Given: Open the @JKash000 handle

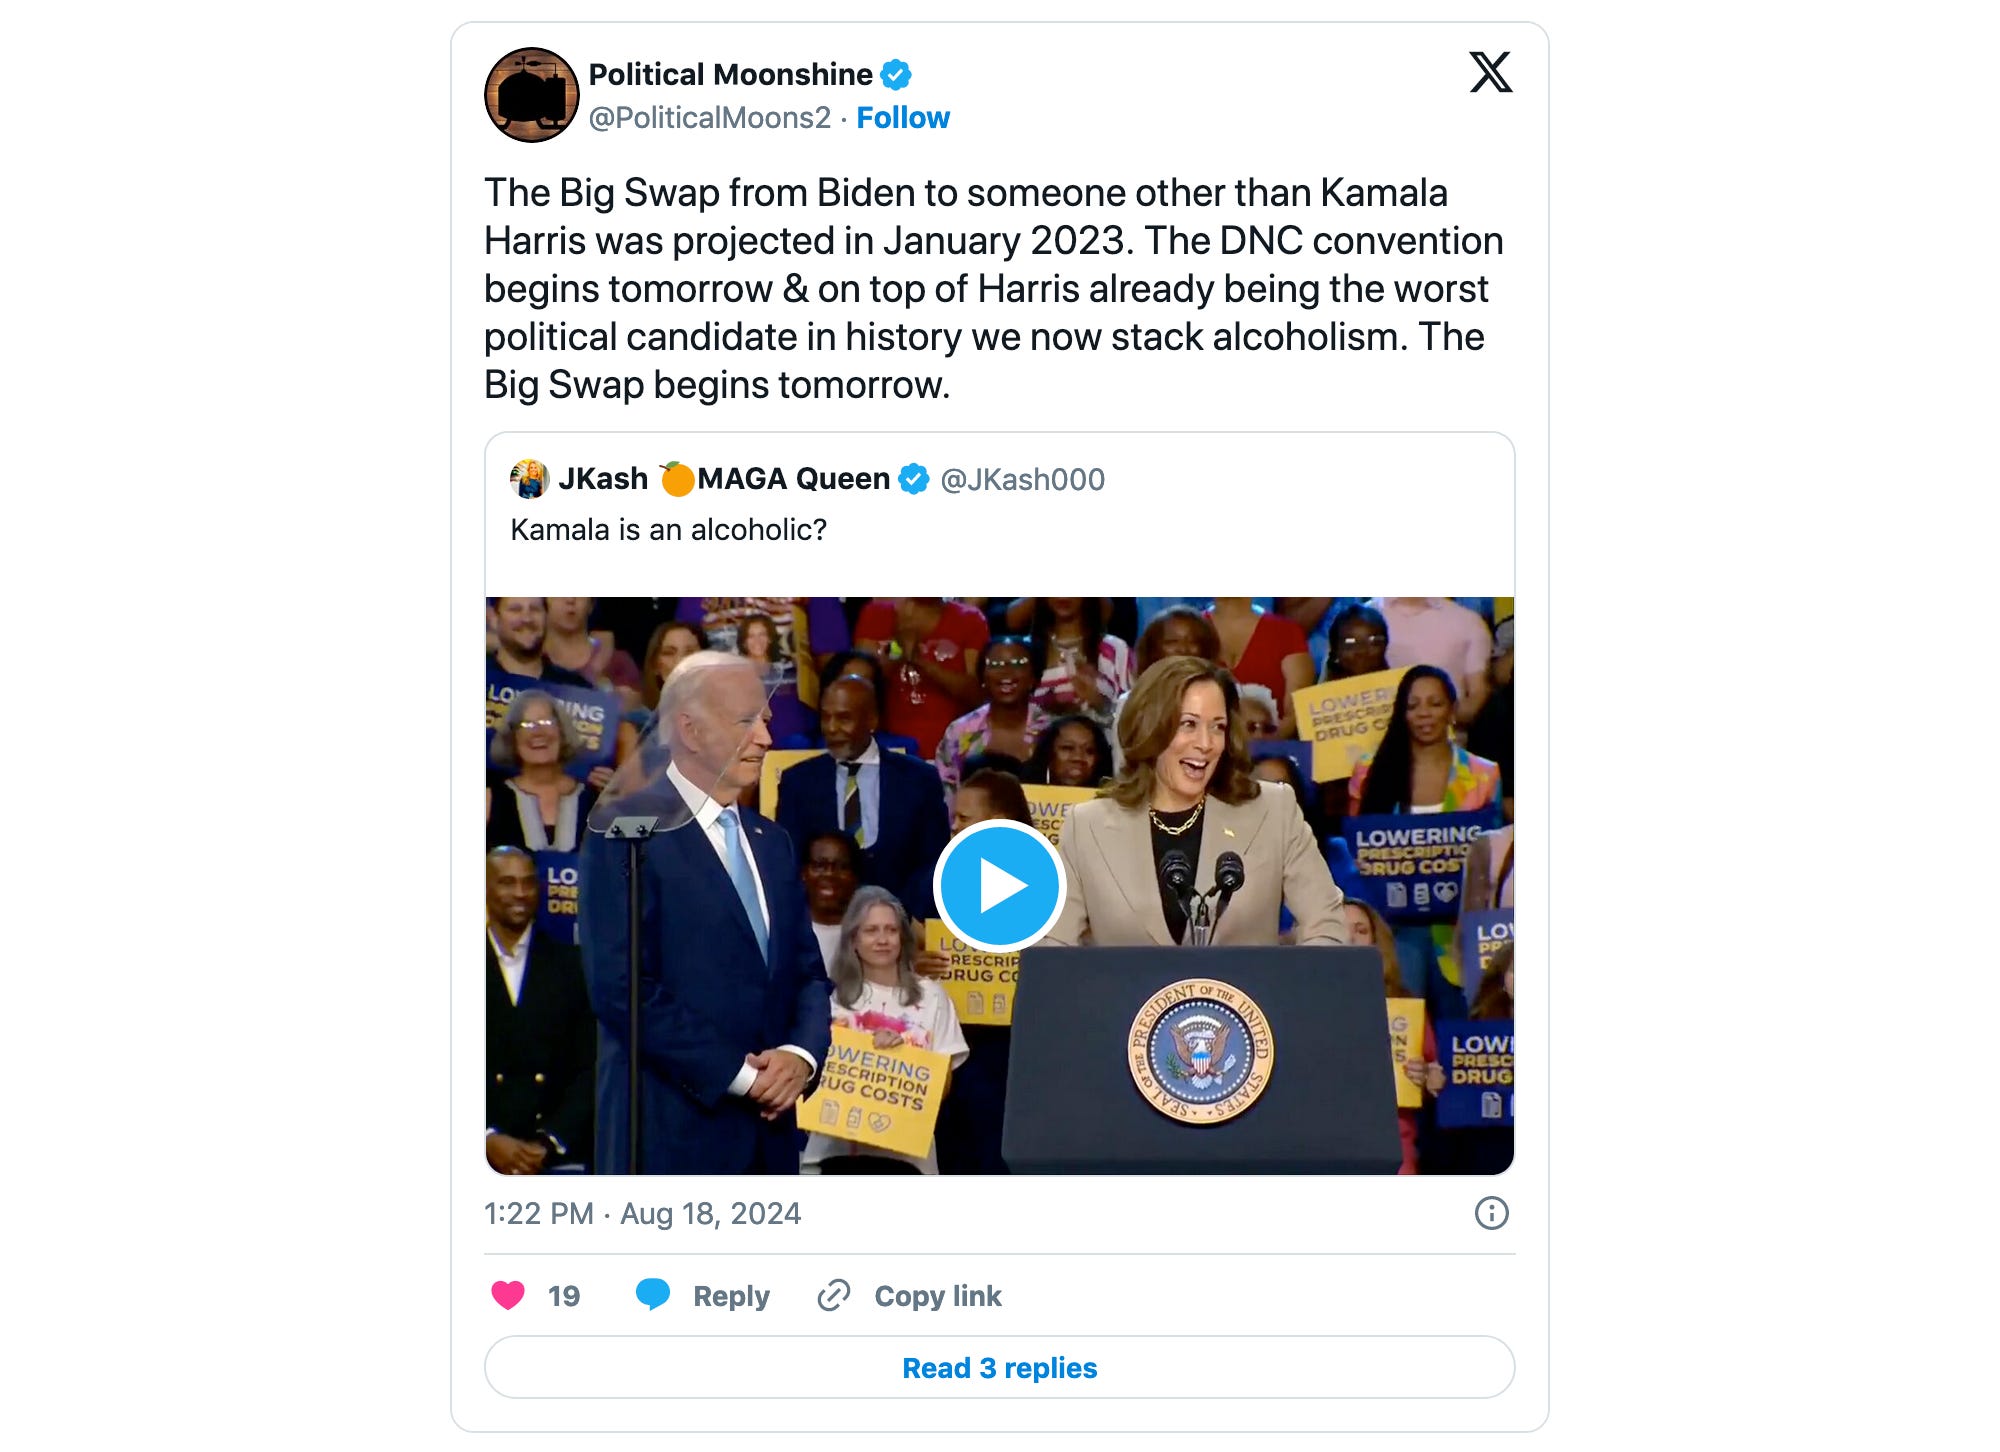Looking at the screenshot, I should (x=1022, y=480).
